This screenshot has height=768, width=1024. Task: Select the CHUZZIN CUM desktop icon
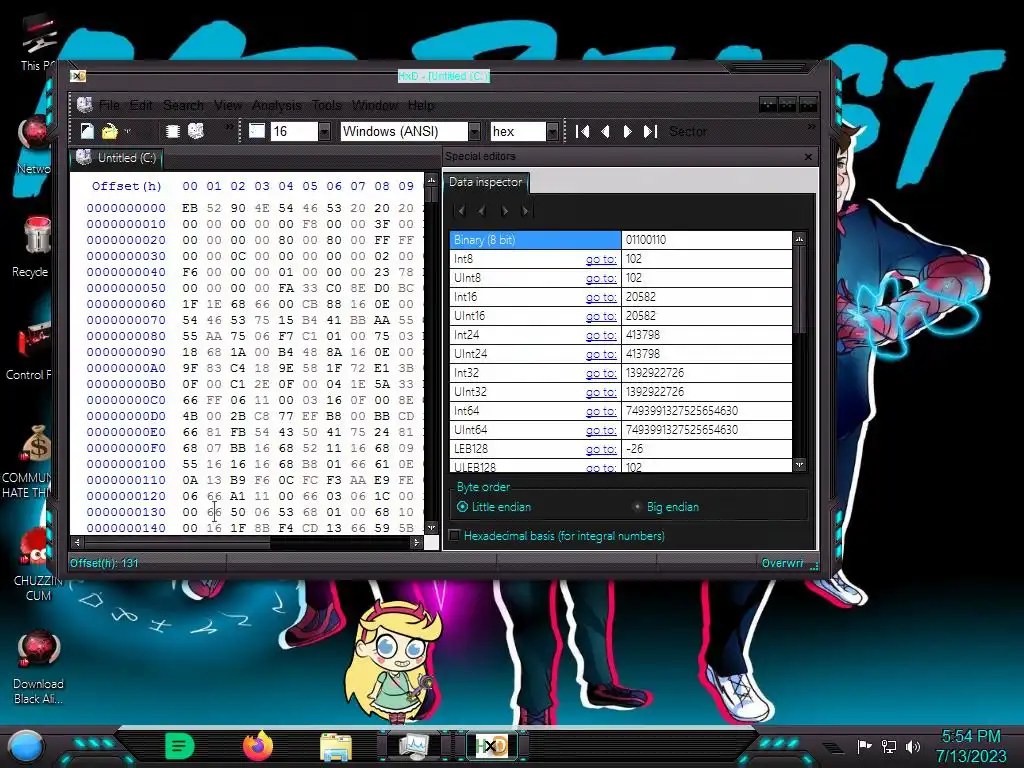pos(37,564)
